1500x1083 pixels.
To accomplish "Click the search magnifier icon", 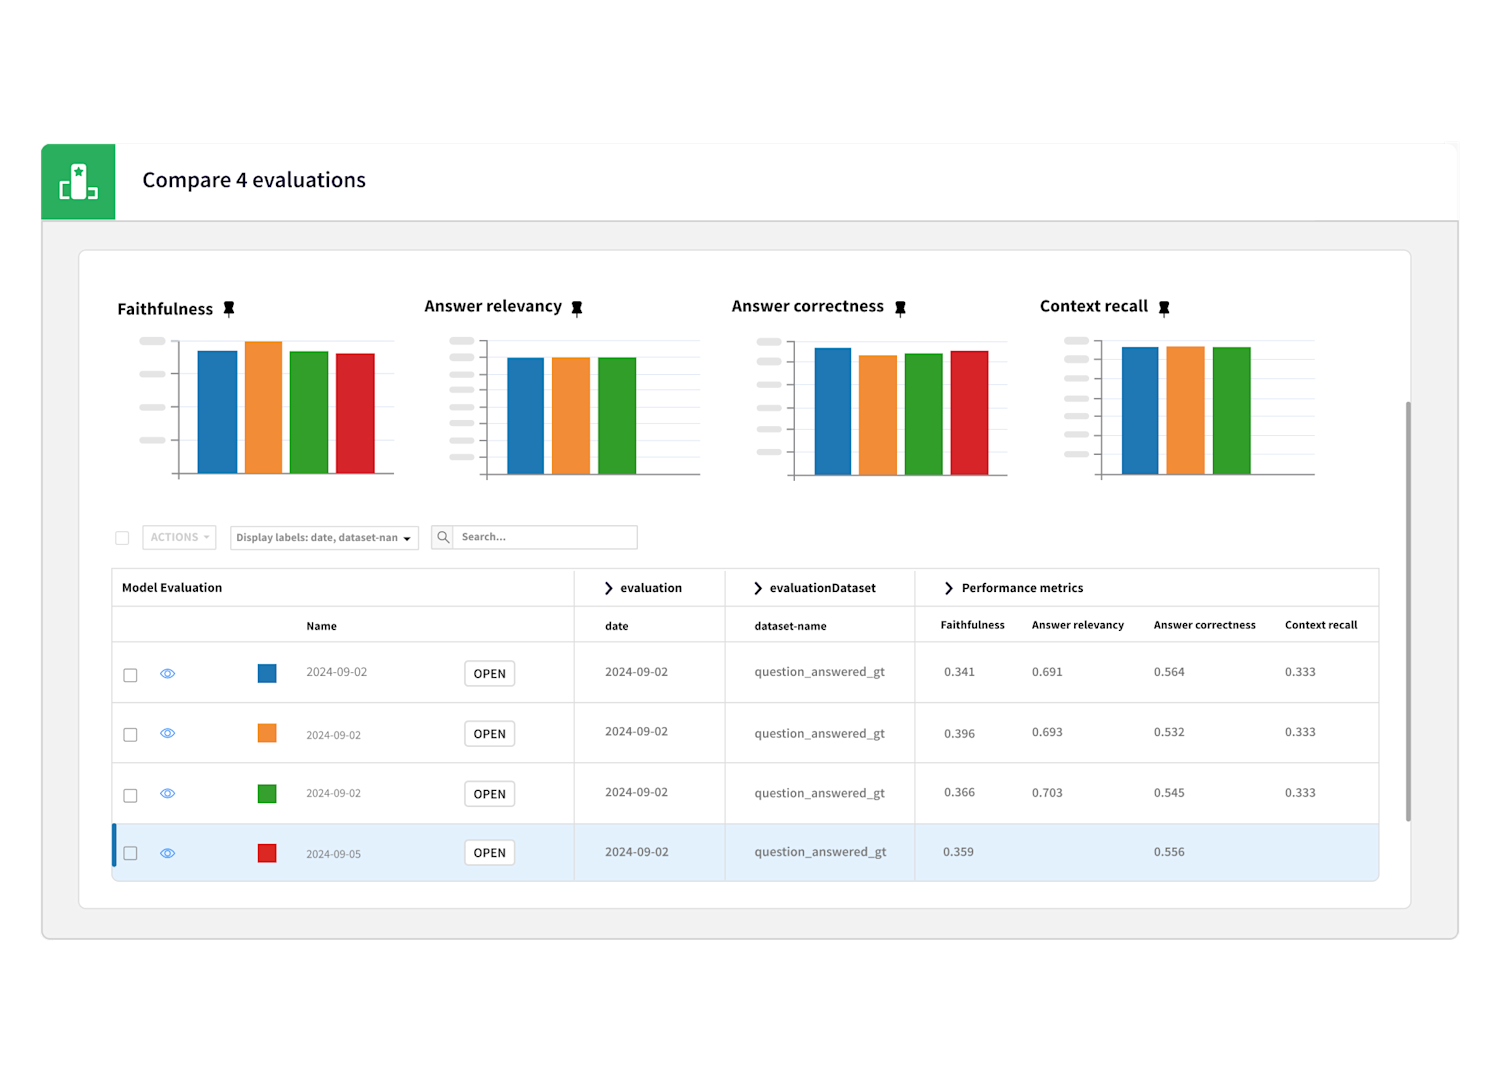I will 443,537.
